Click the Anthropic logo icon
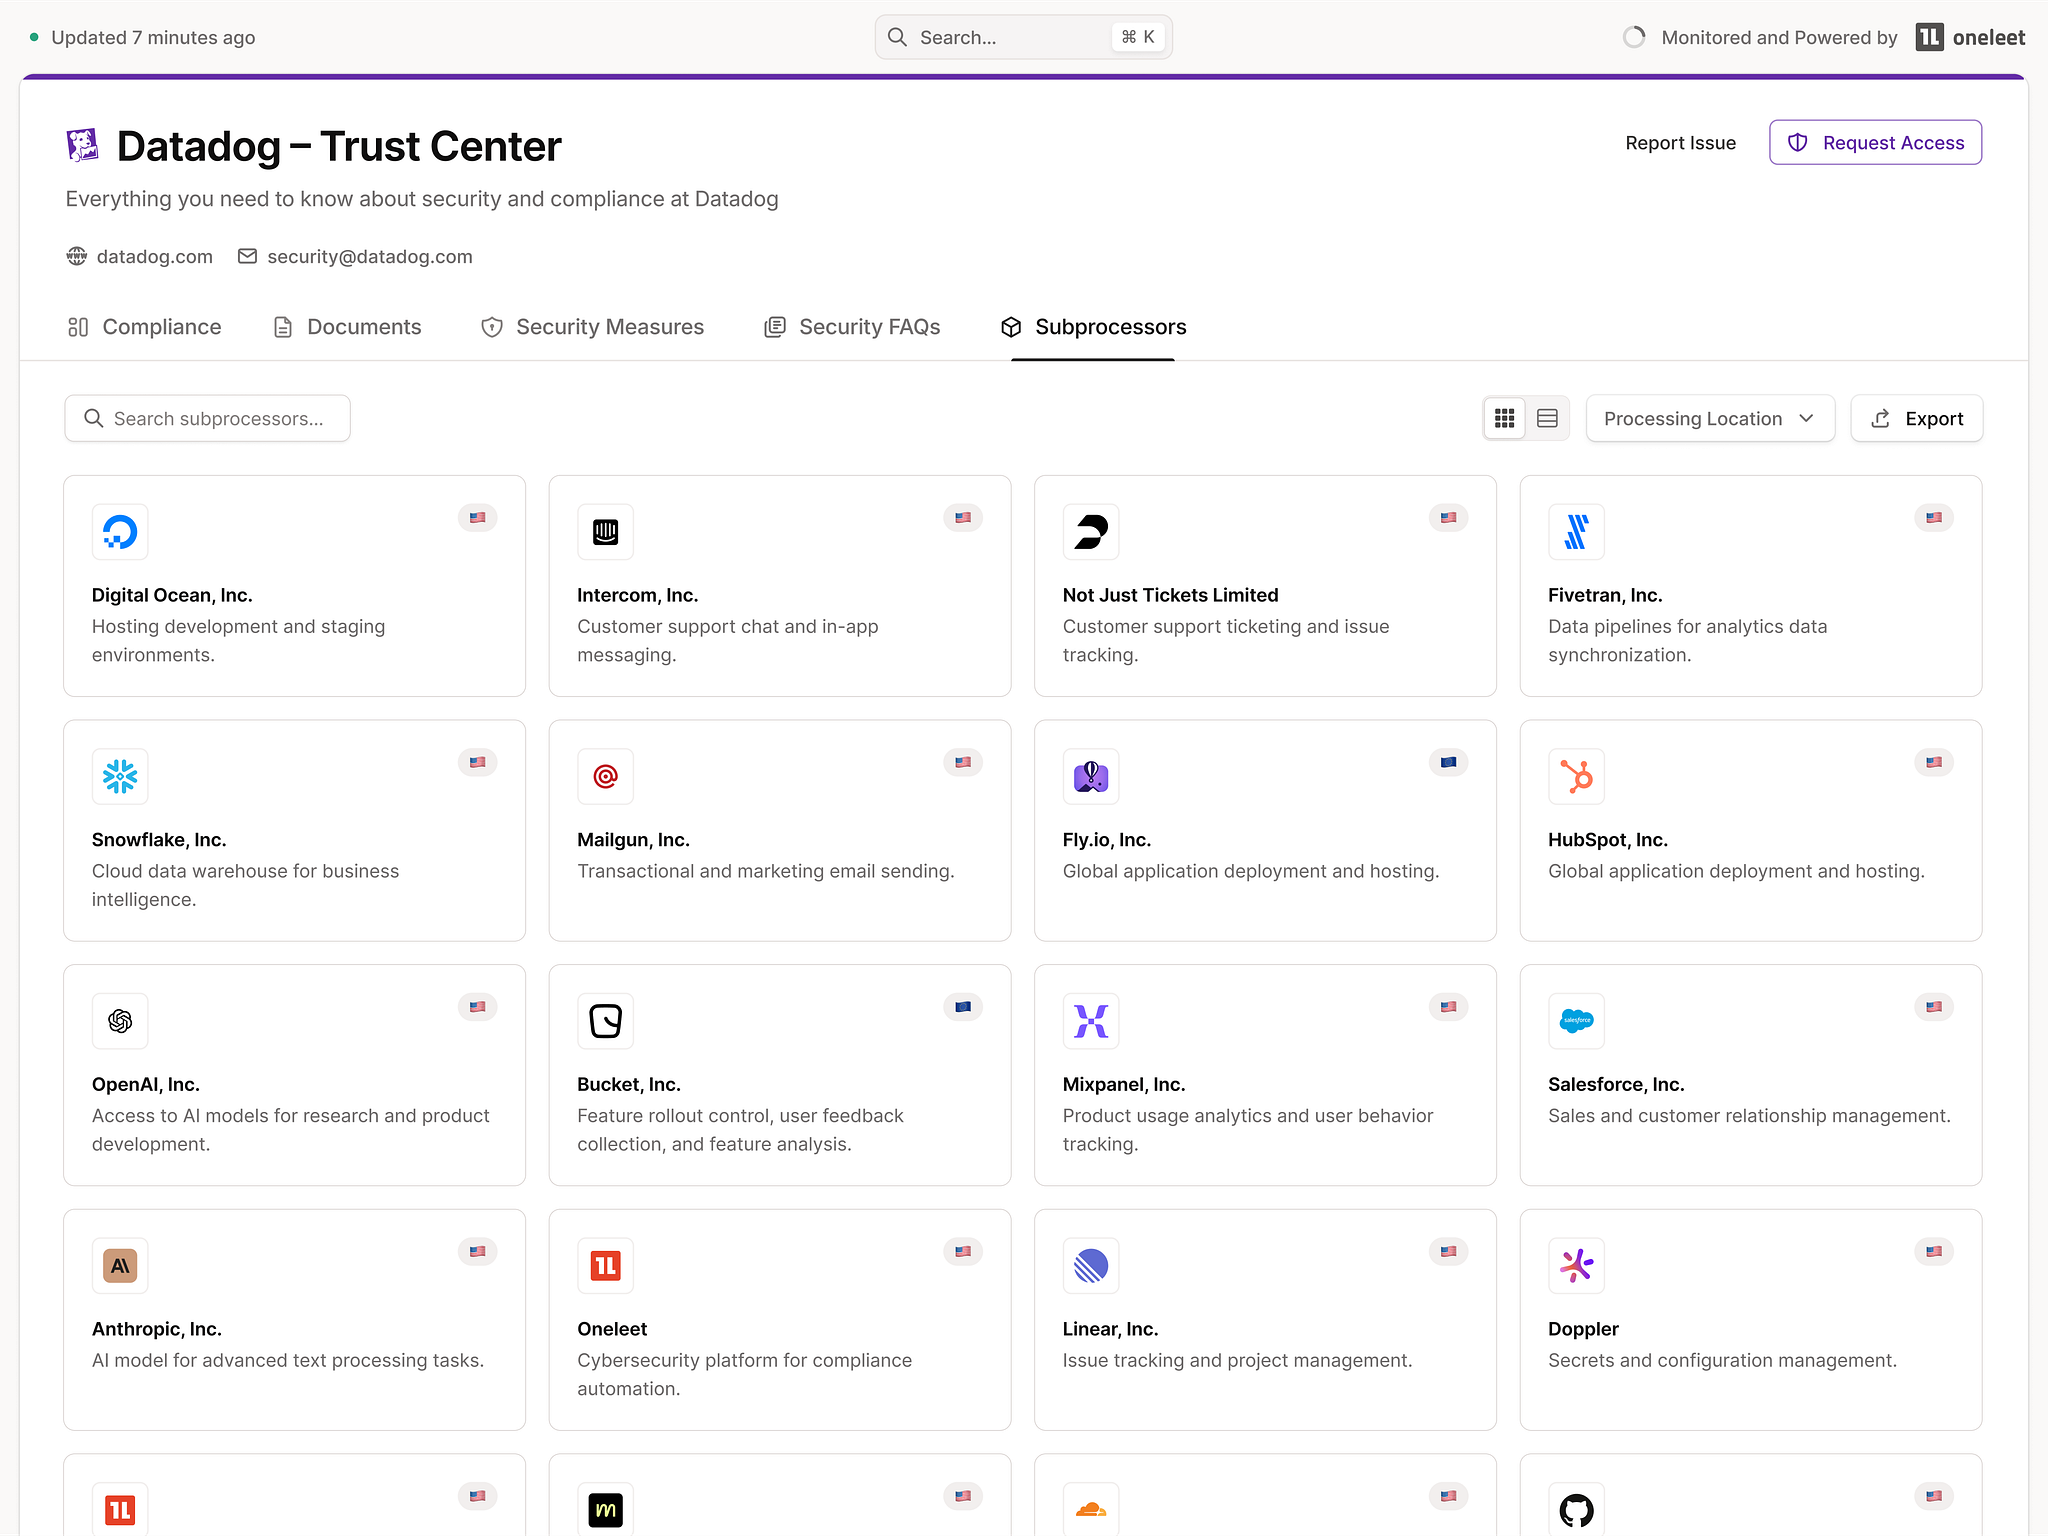The height and width of the screenshot is (1536, 2048). click(120, 1266)
